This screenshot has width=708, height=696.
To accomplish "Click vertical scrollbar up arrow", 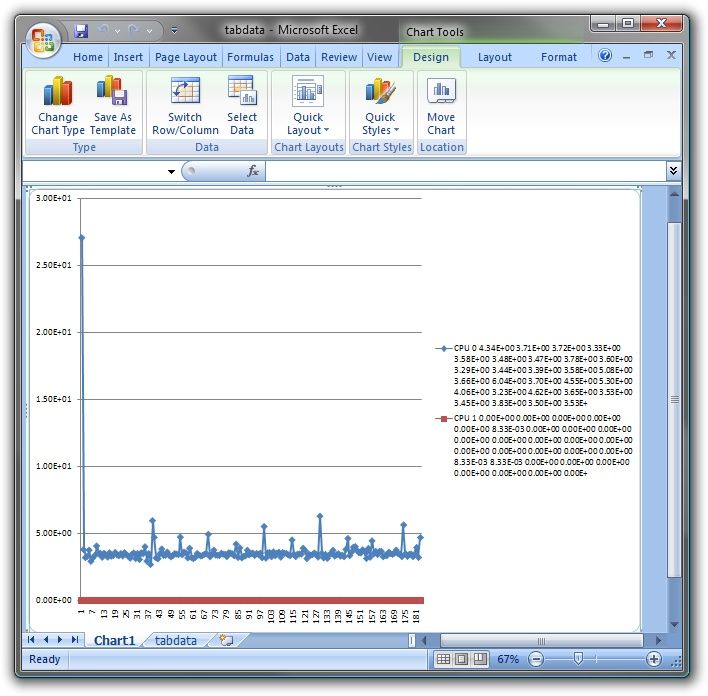I will 674,195.
